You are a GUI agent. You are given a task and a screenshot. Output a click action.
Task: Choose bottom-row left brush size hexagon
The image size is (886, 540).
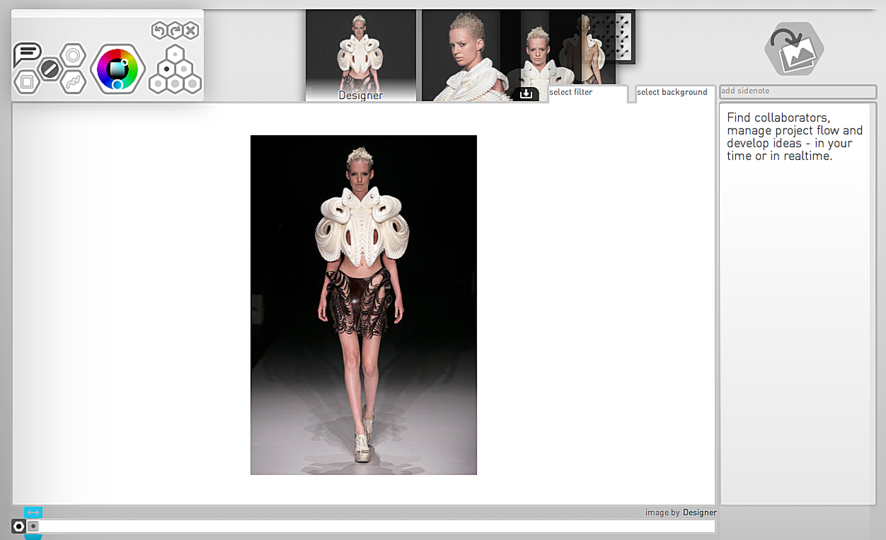(x=158, y=84)
